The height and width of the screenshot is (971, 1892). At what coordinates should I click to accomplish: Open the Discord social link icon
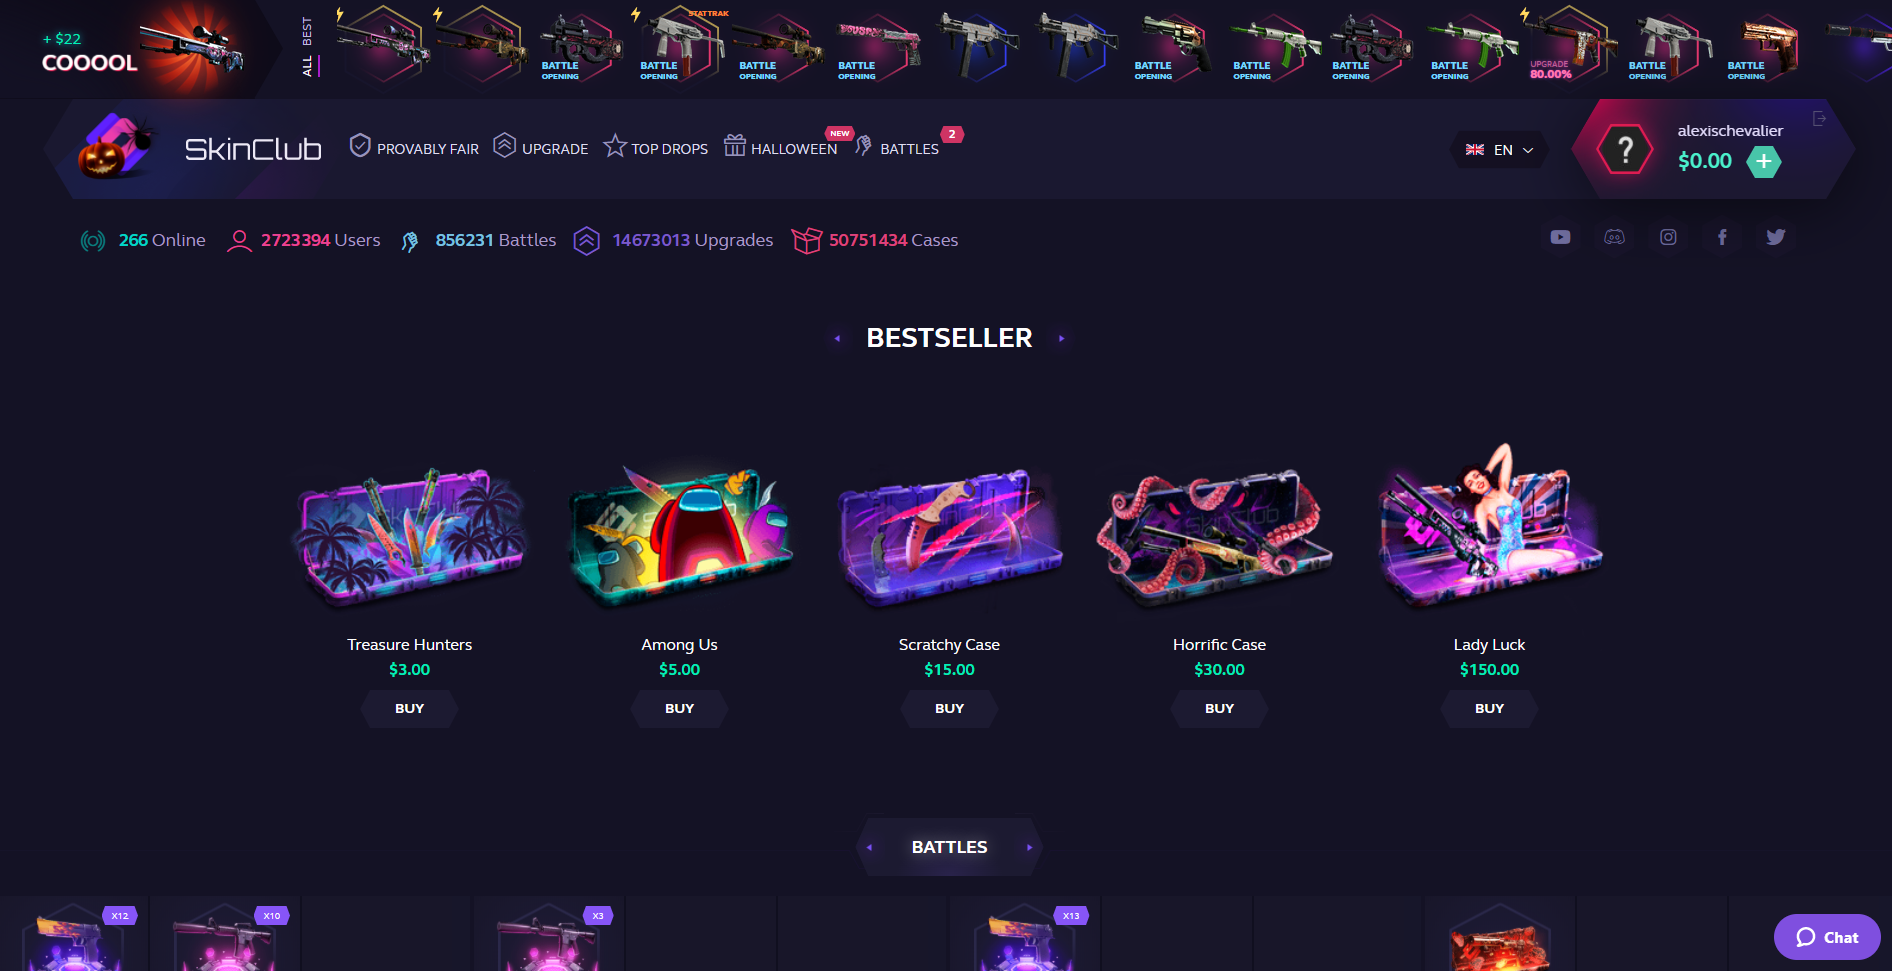point(1614,237)
